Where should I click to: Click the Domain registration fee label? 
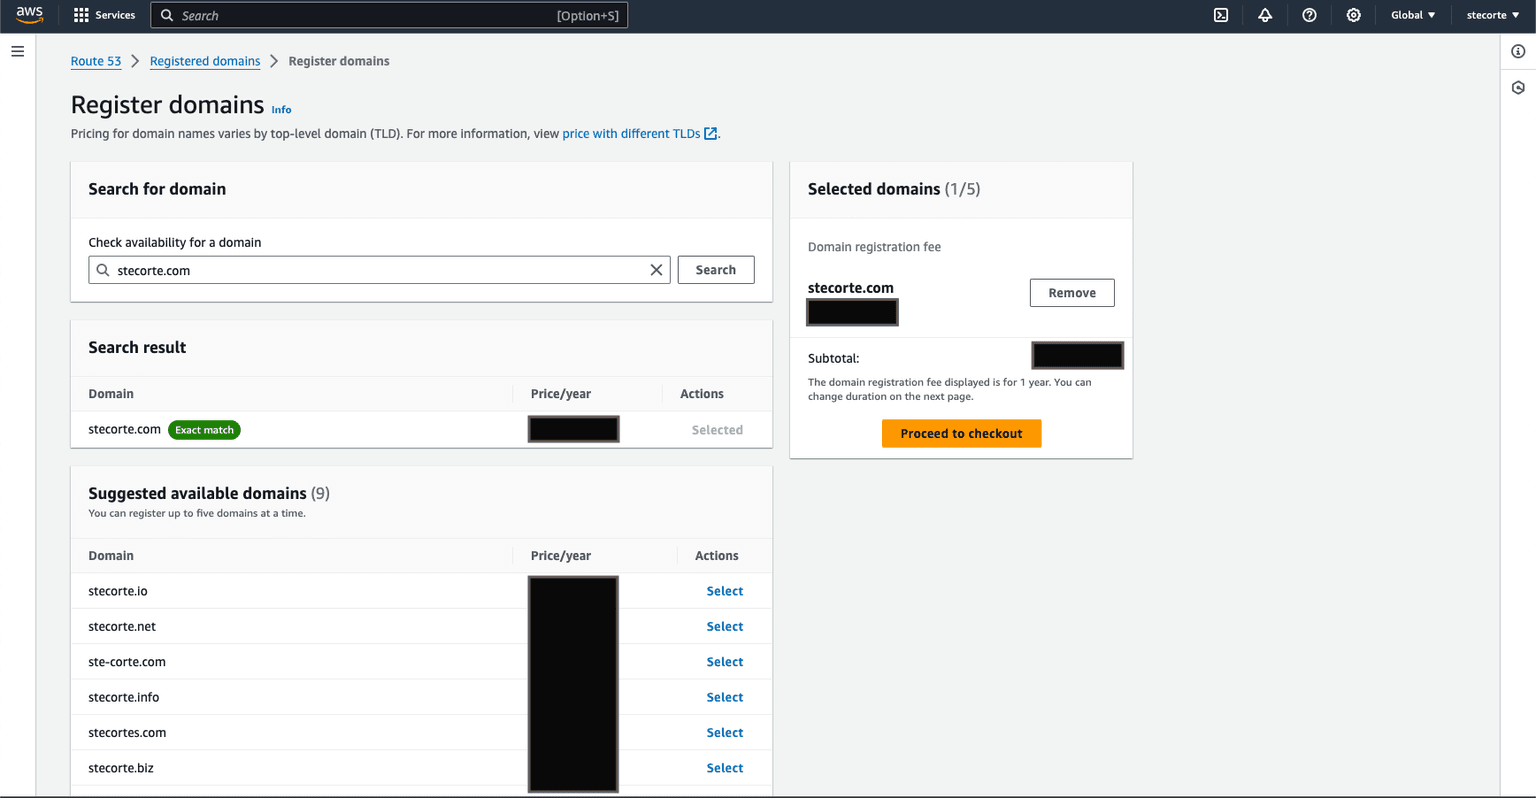(874, 247)
